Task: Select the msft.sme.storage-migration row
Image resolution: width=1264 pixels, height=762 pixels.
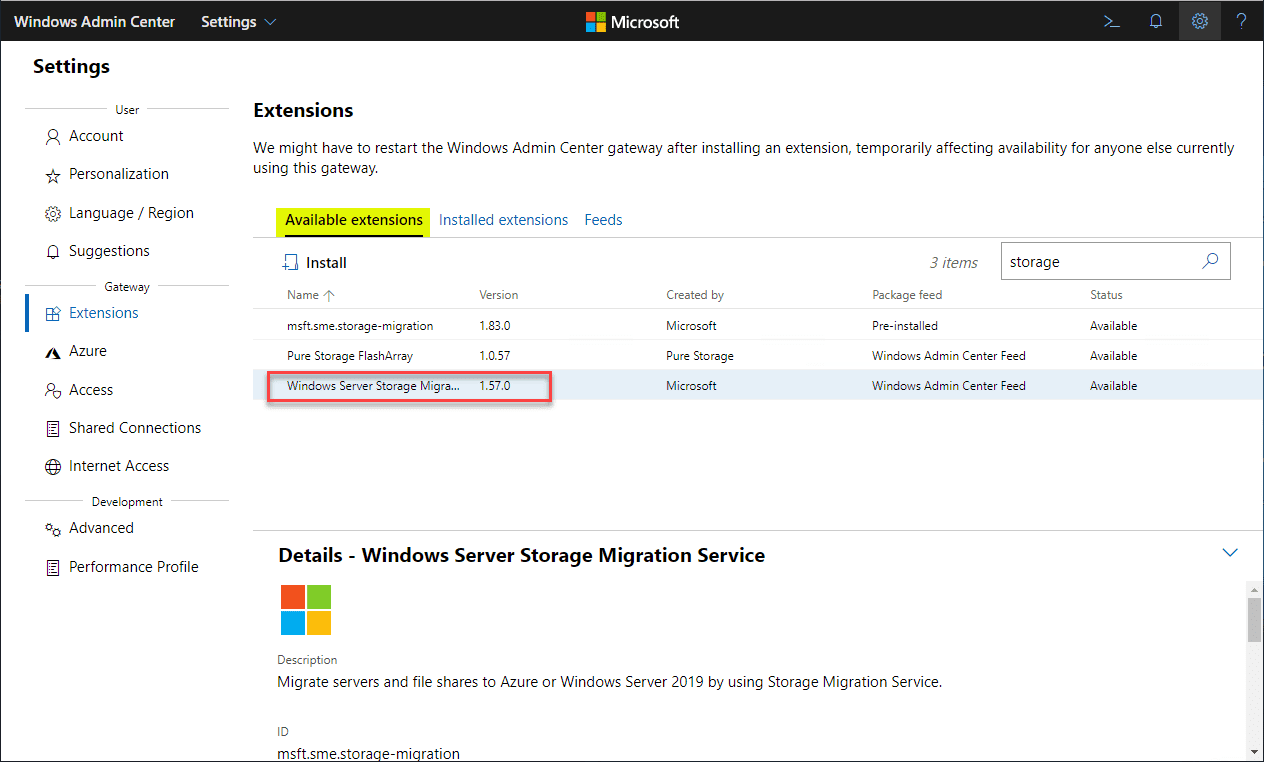Action: coord(360,326)
